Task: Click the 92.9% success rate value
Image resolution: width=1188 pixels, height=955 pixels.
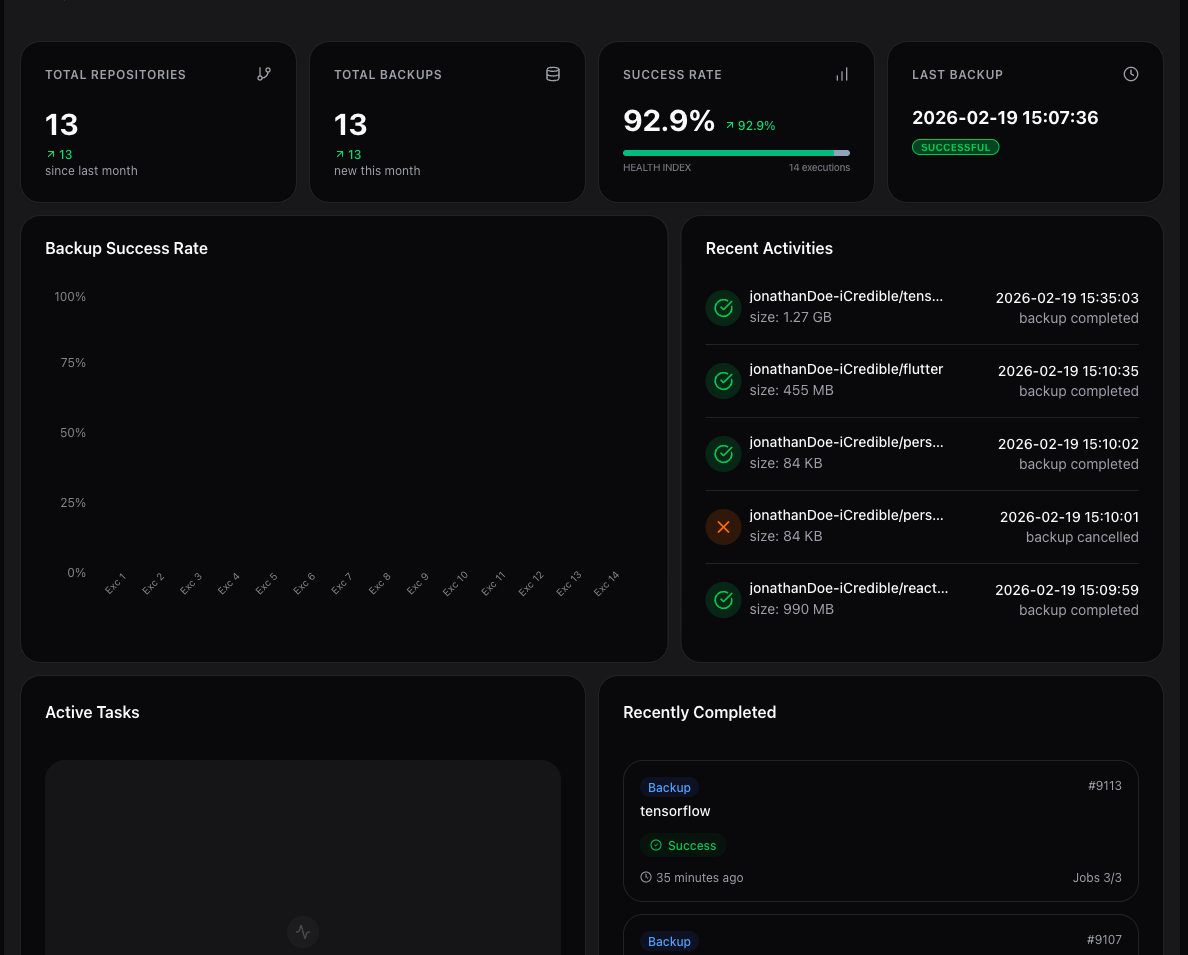Action: [x=668, y=121]
